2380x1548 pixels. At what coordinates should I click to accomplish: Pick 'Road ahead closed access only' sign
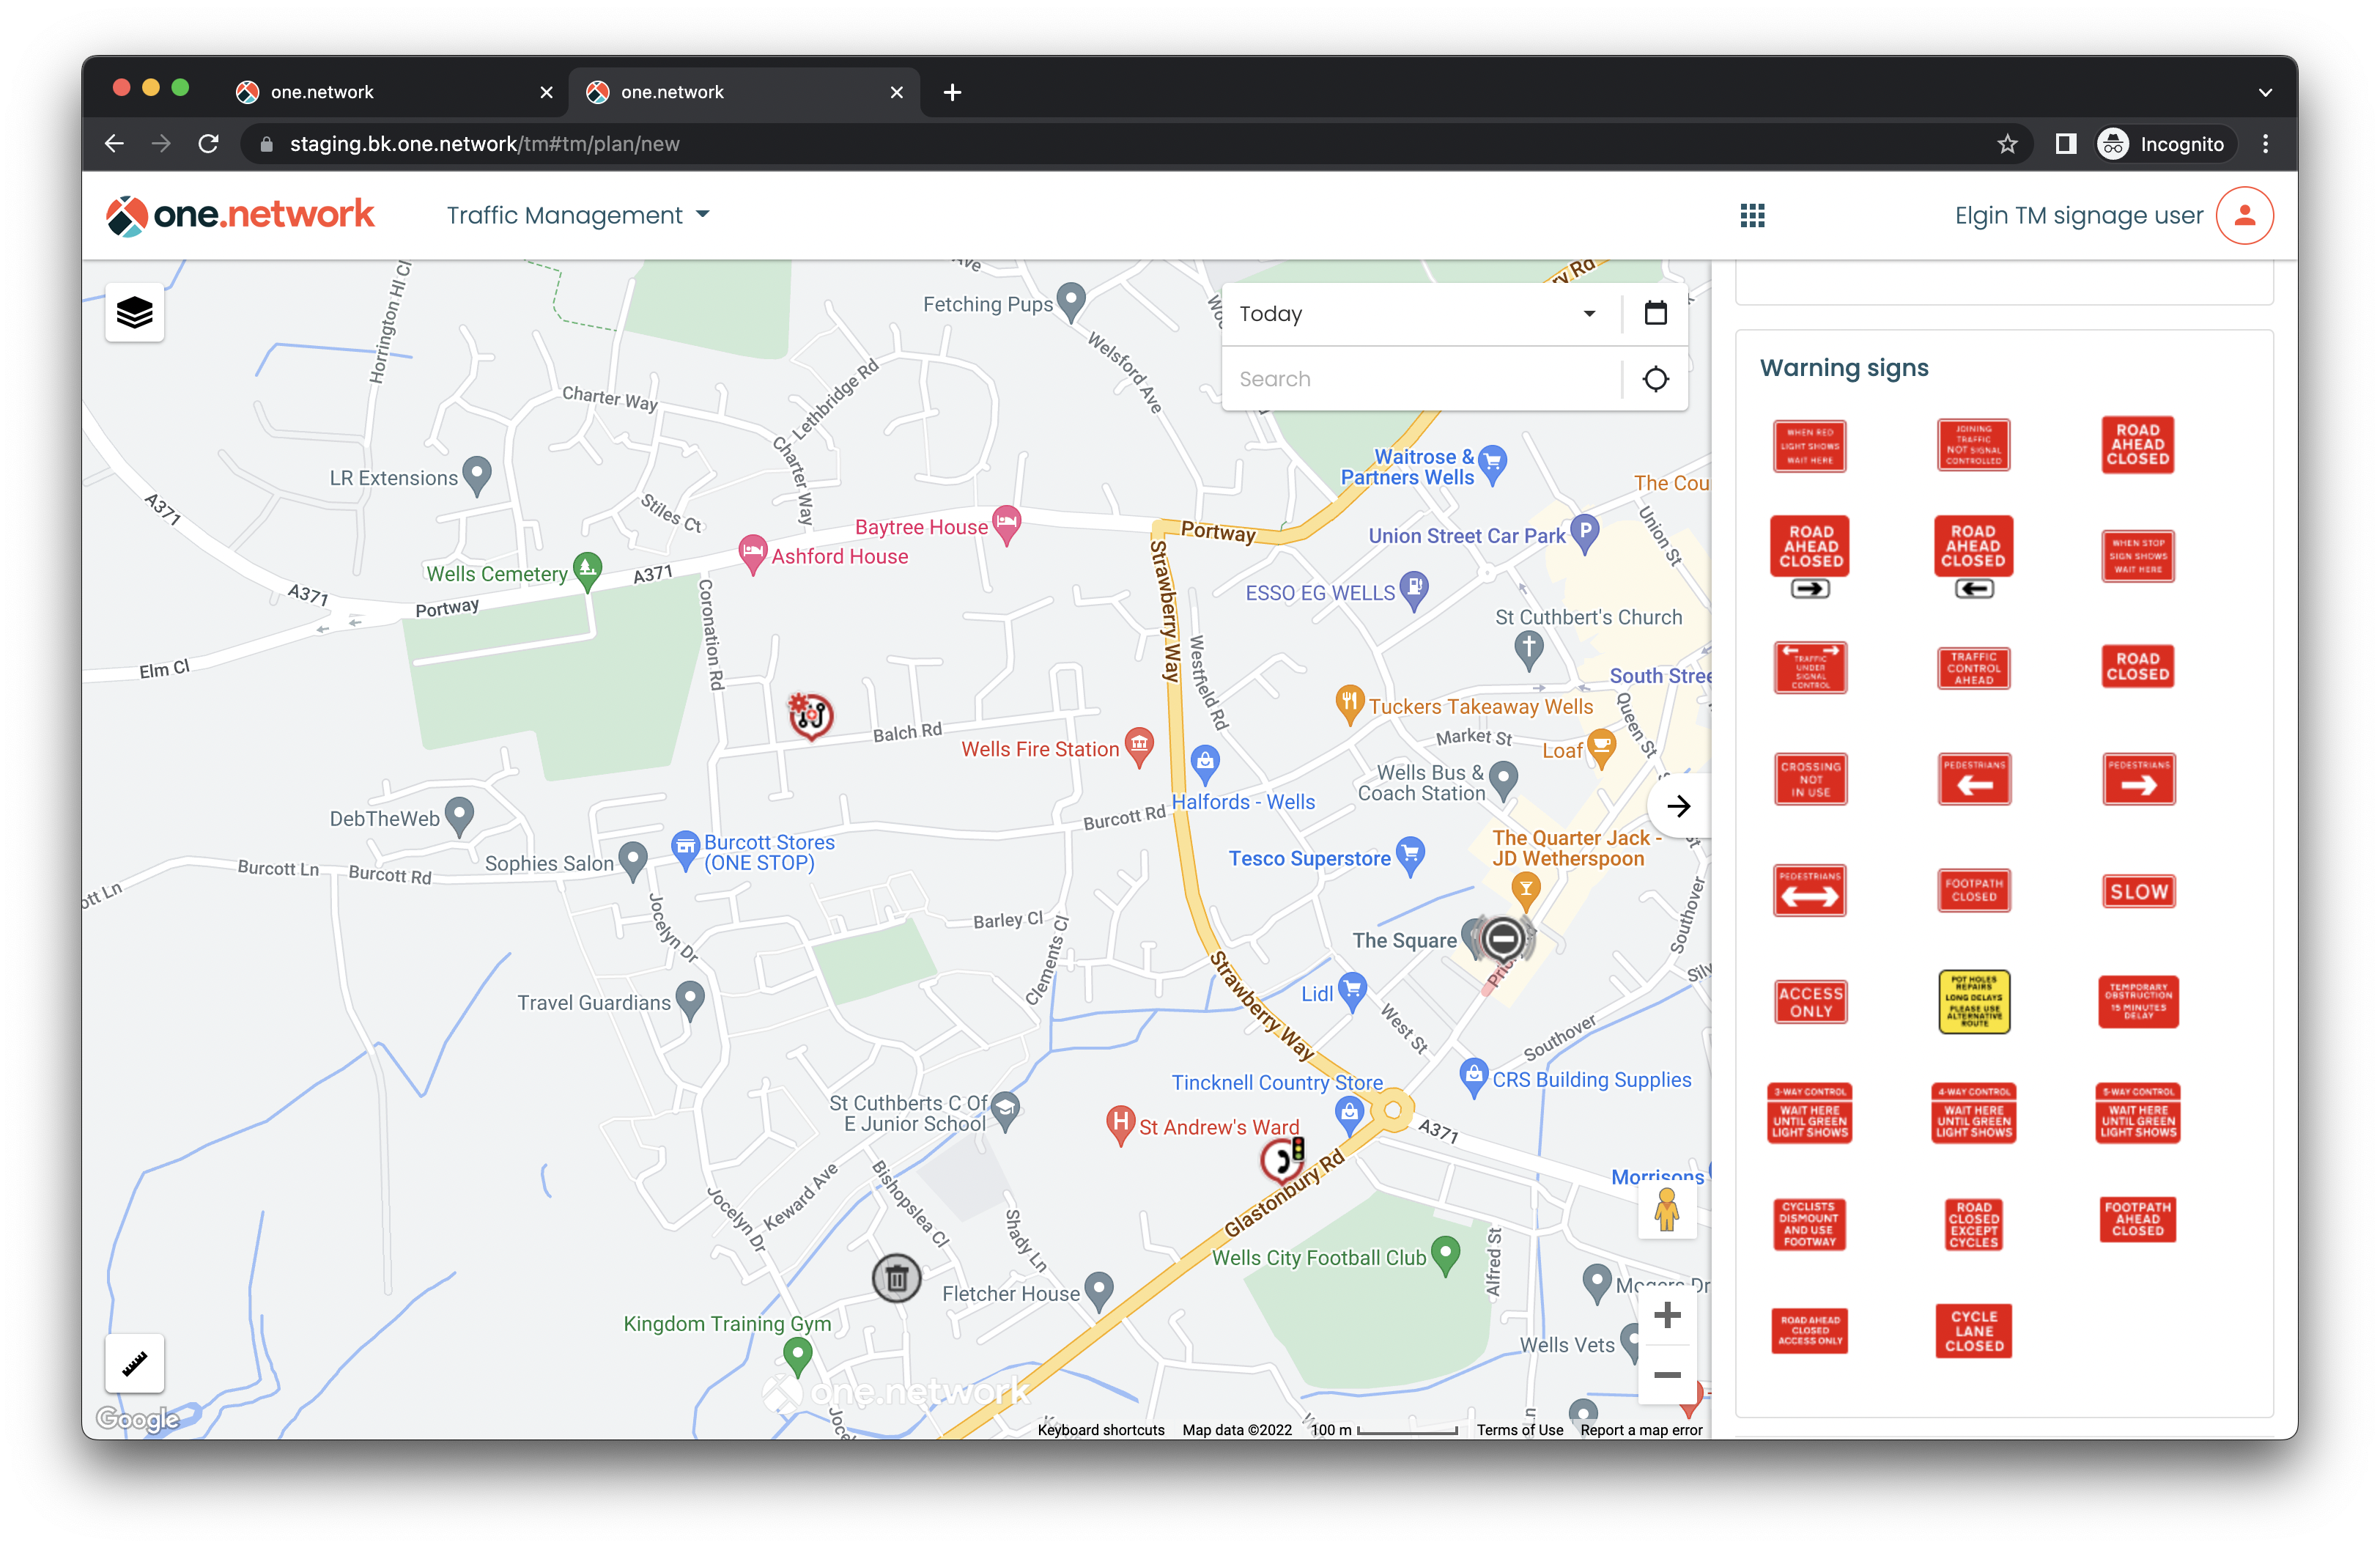[x=1810, y=1331]
